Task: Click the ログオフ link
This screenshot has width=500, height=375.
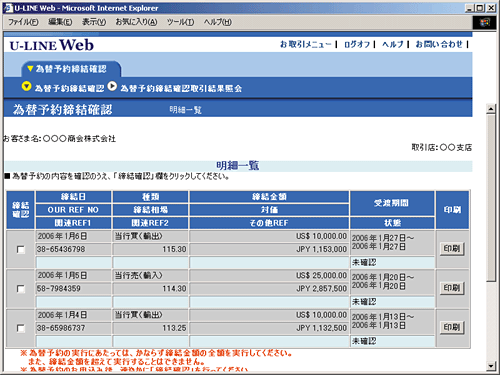Action: pyautogui.click(x=357, y=44)
